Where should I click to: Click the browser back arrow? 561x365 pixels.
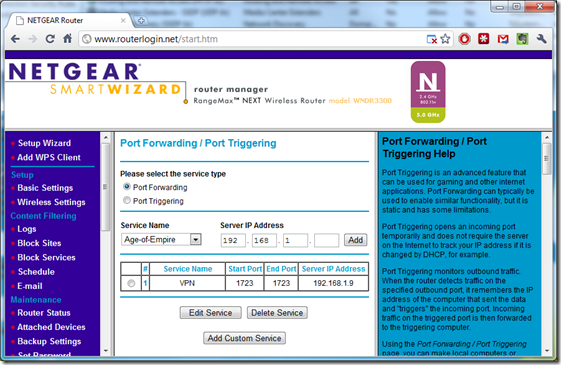point(15,39)
